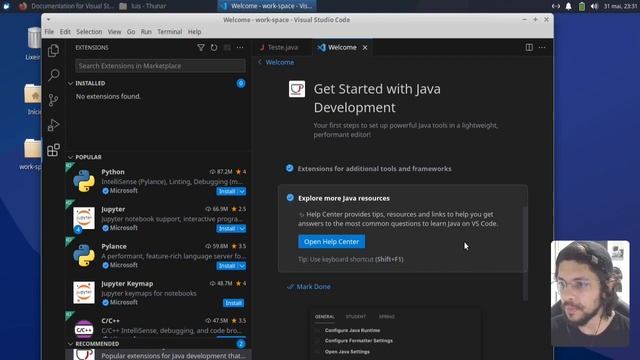Open the Edit menu

click(65, 32)
